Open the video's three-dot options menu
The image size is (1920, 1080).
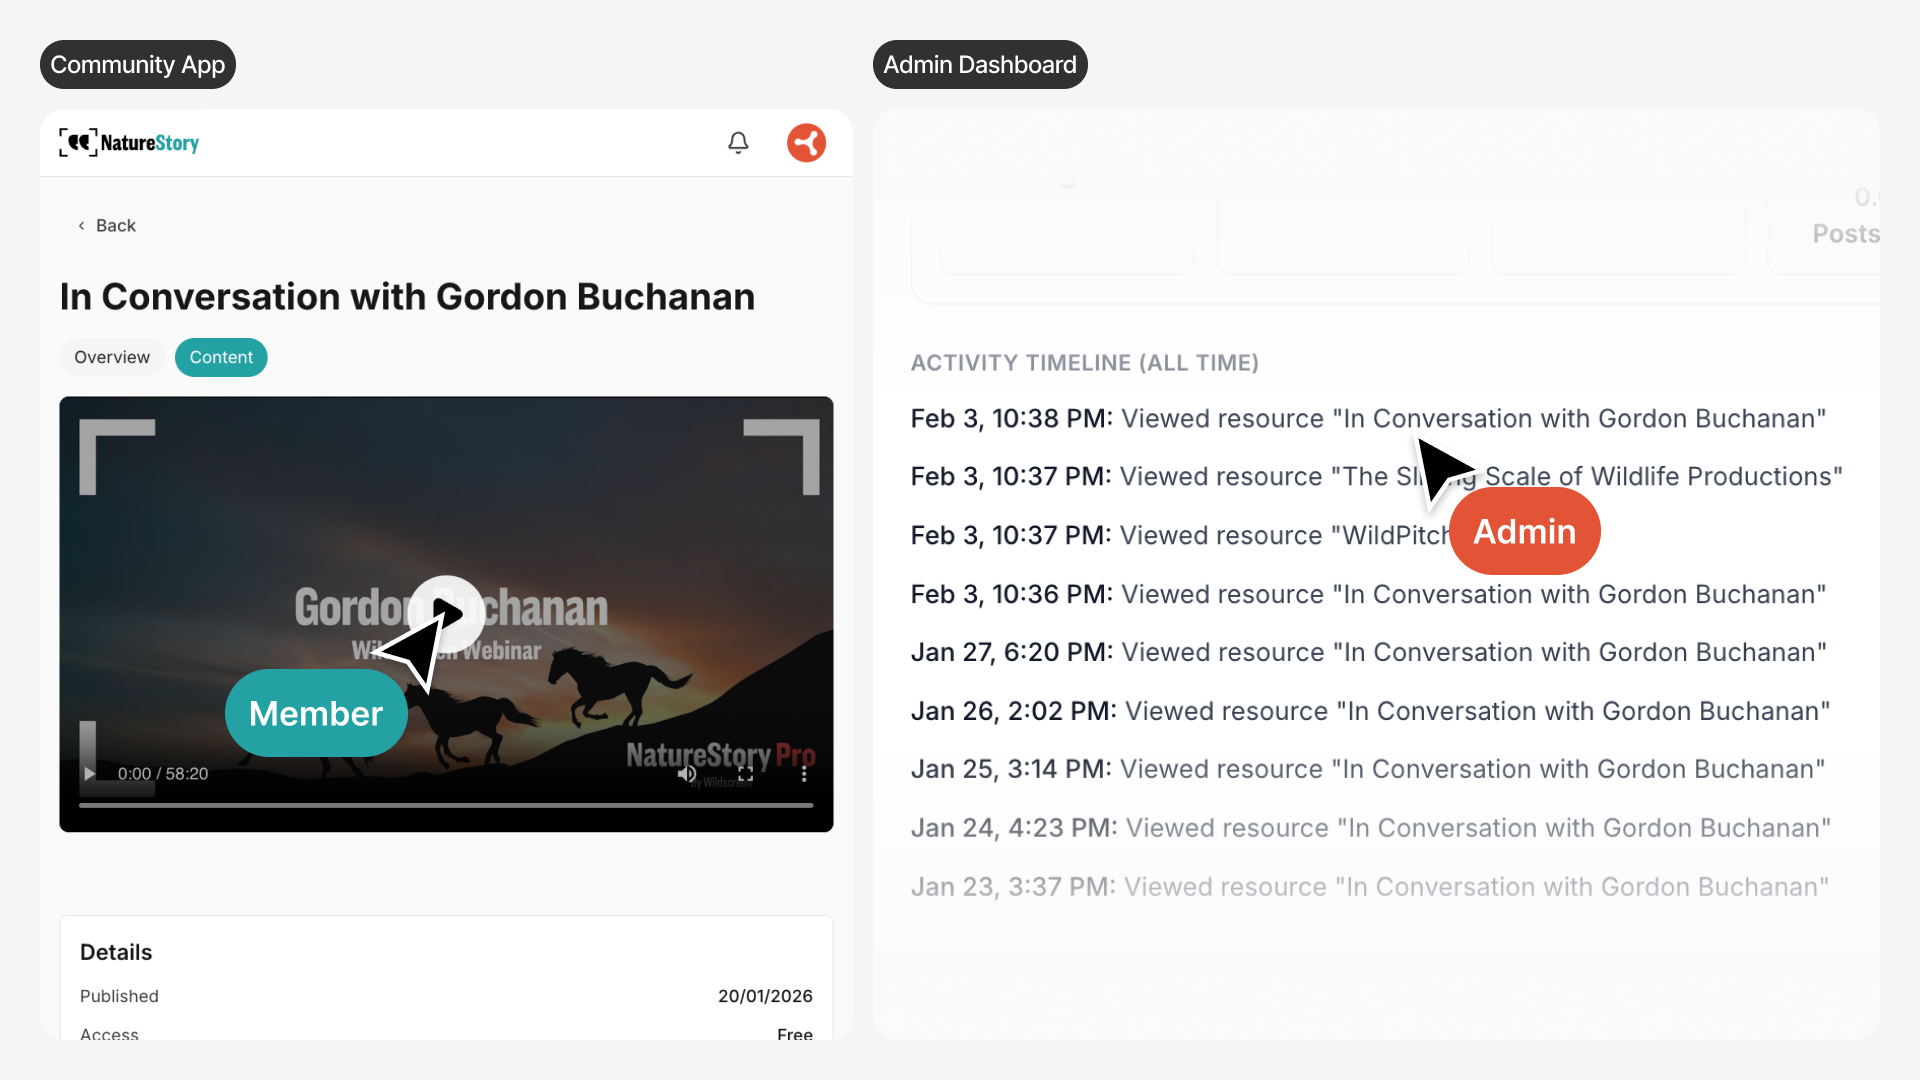804,774
